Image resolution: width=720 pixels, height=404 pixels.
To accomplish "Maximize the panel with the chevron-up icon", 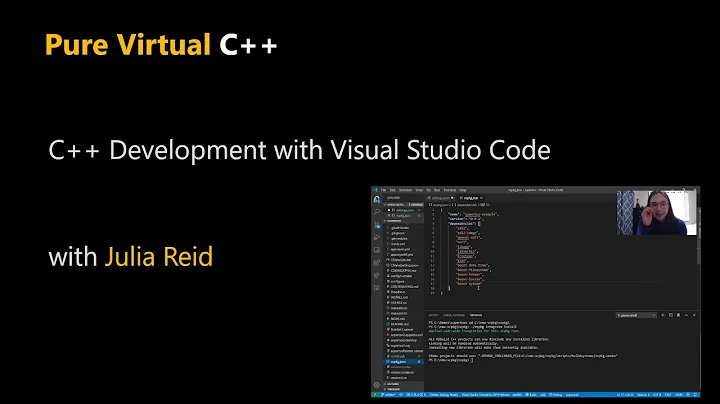I will (x=686, y=315).
